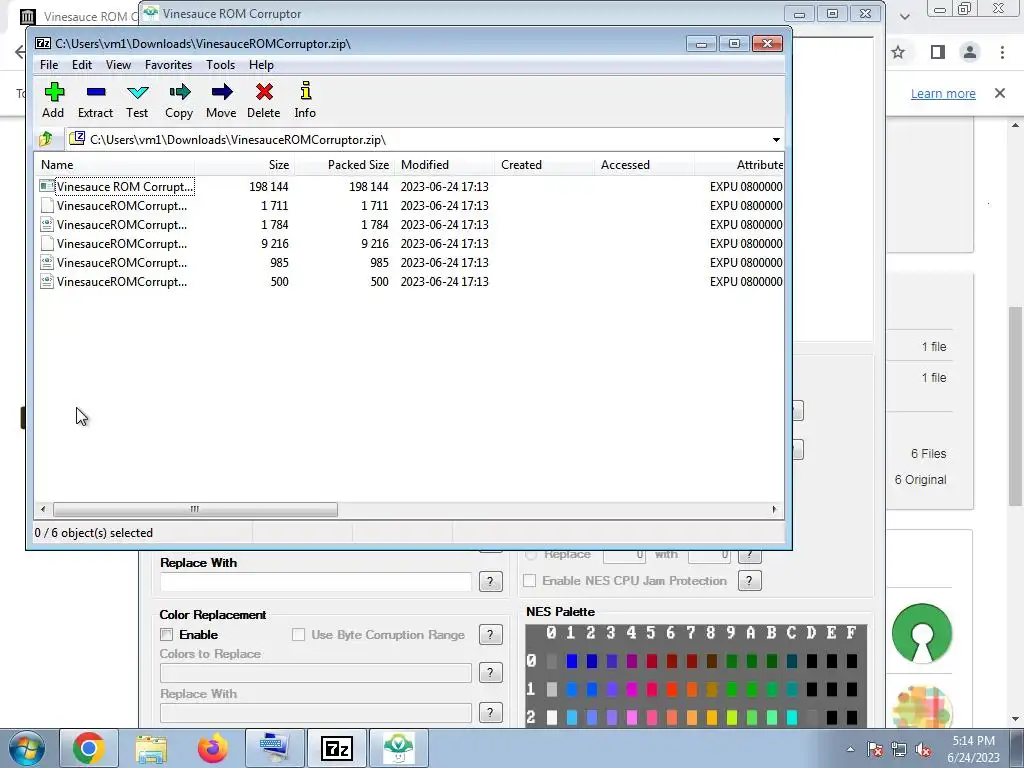Open Chrome profile avatar icon
1024x768 pixels.
coord(970,52)
